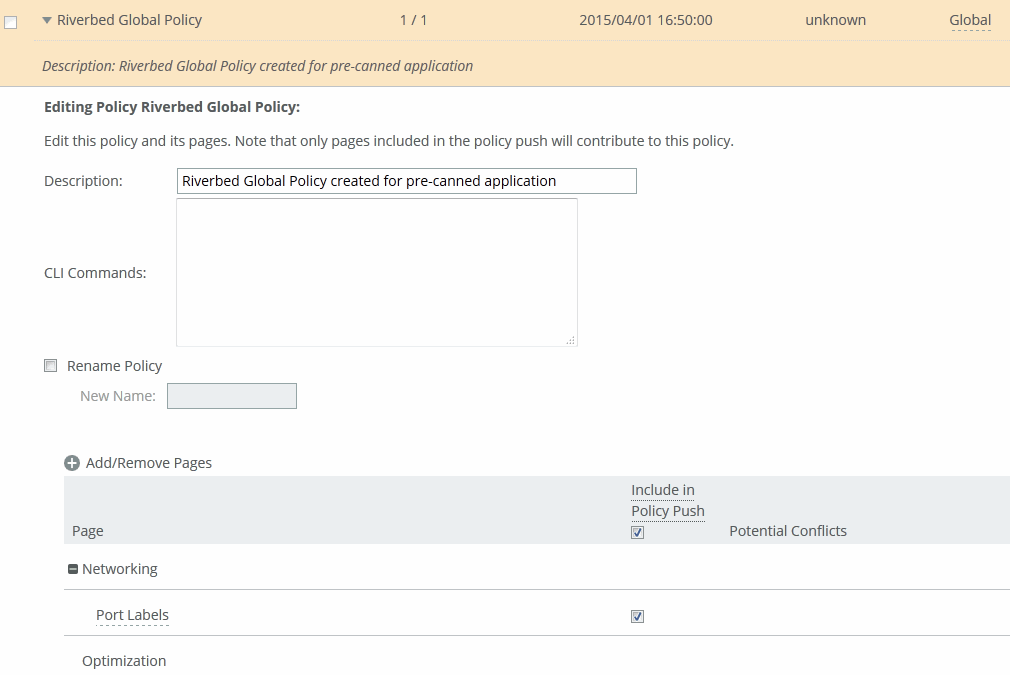Click the New Name input box

pyautogui.click(x=232, y=396)
